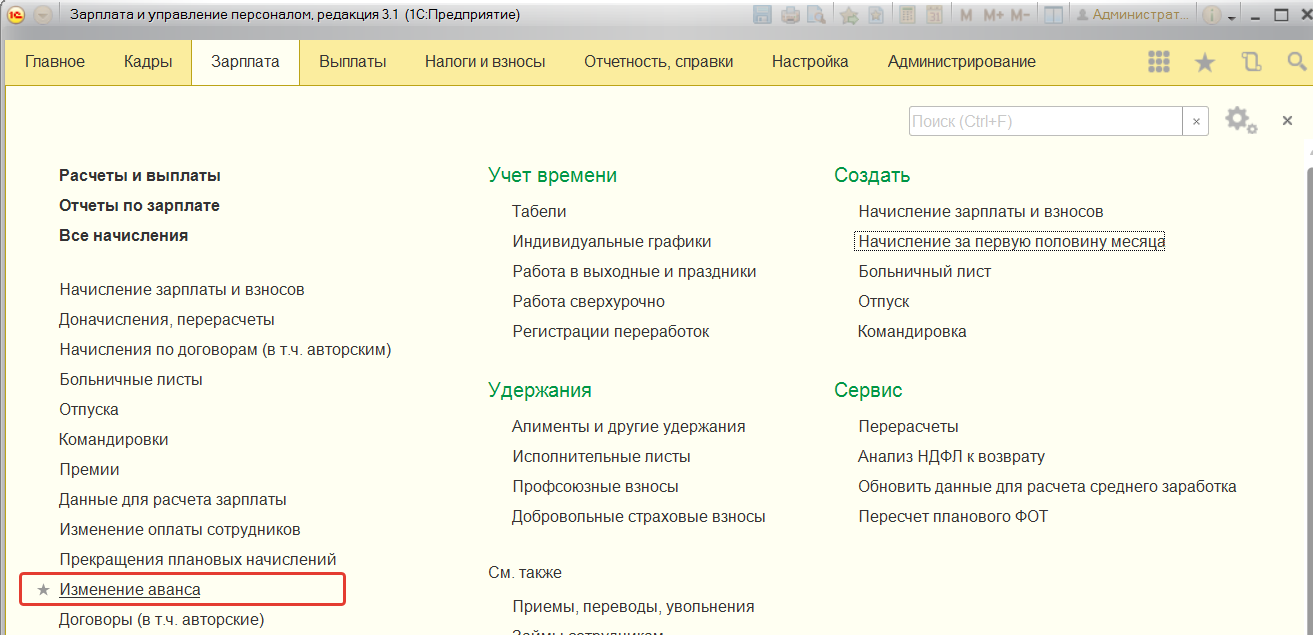Open menu settings gear icon
The height and width of the screenshot is (635, 1313).
[x=1240, y=120]
